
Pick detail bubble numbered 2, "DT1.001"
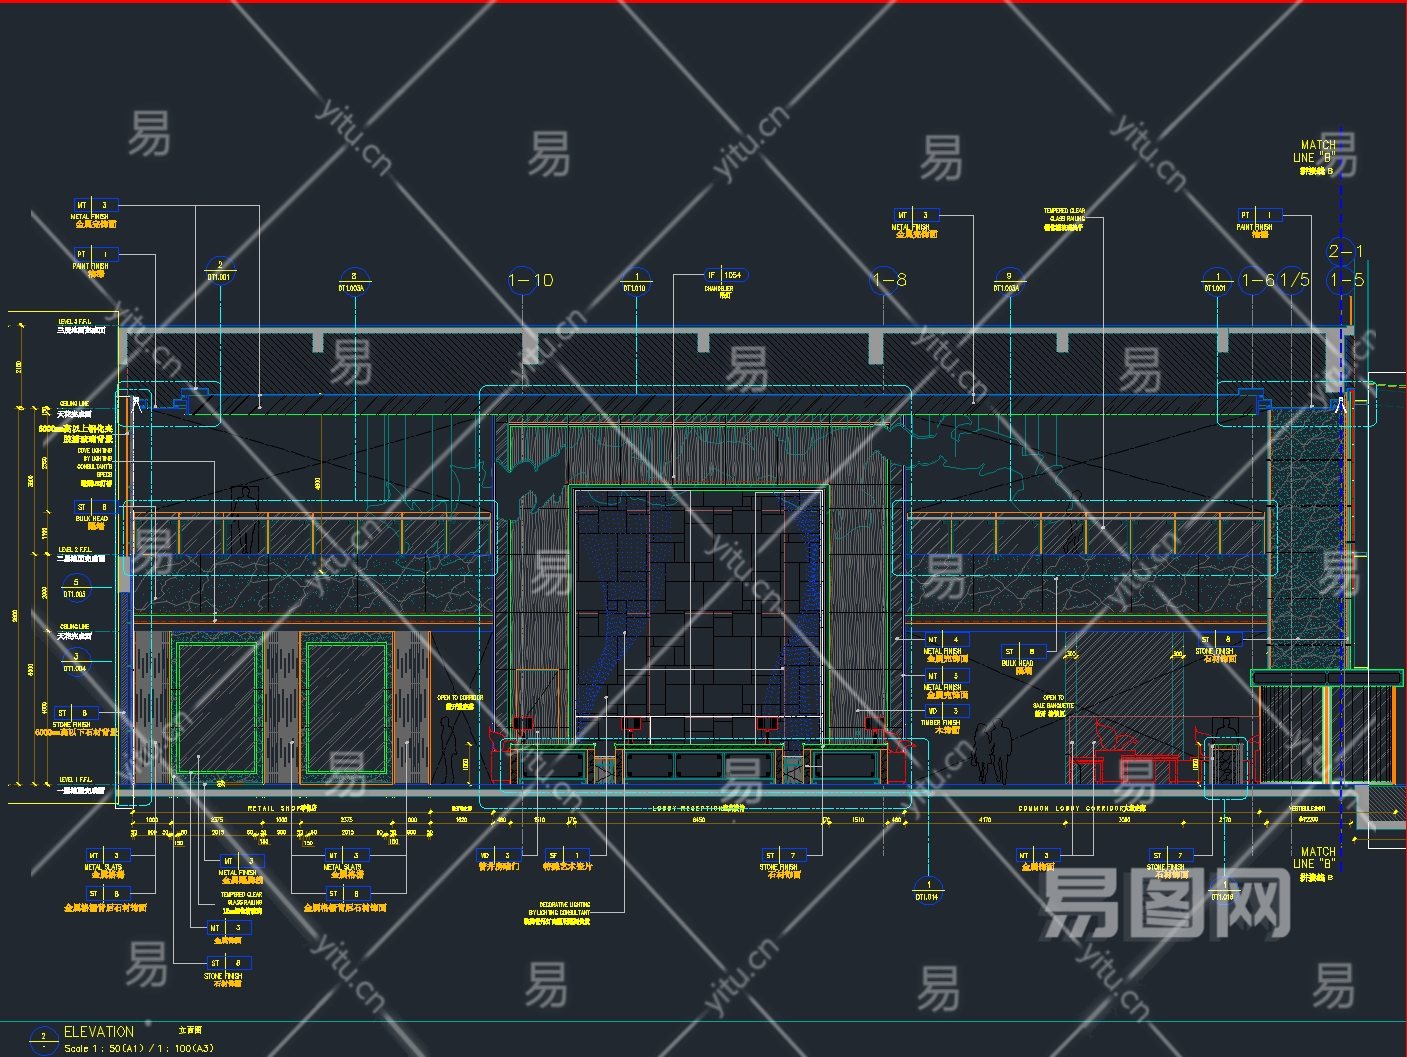click(220, 271)
